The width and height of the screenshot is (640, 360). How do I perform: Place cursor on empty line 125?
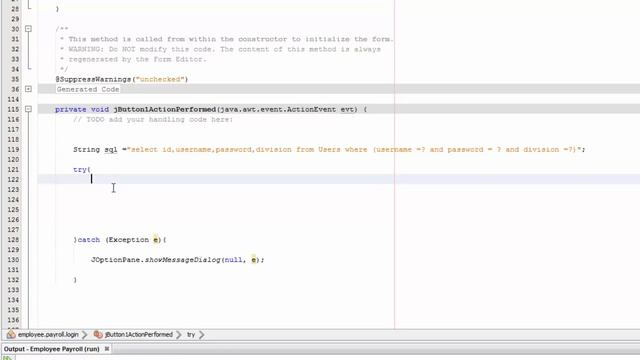[339, 209]
